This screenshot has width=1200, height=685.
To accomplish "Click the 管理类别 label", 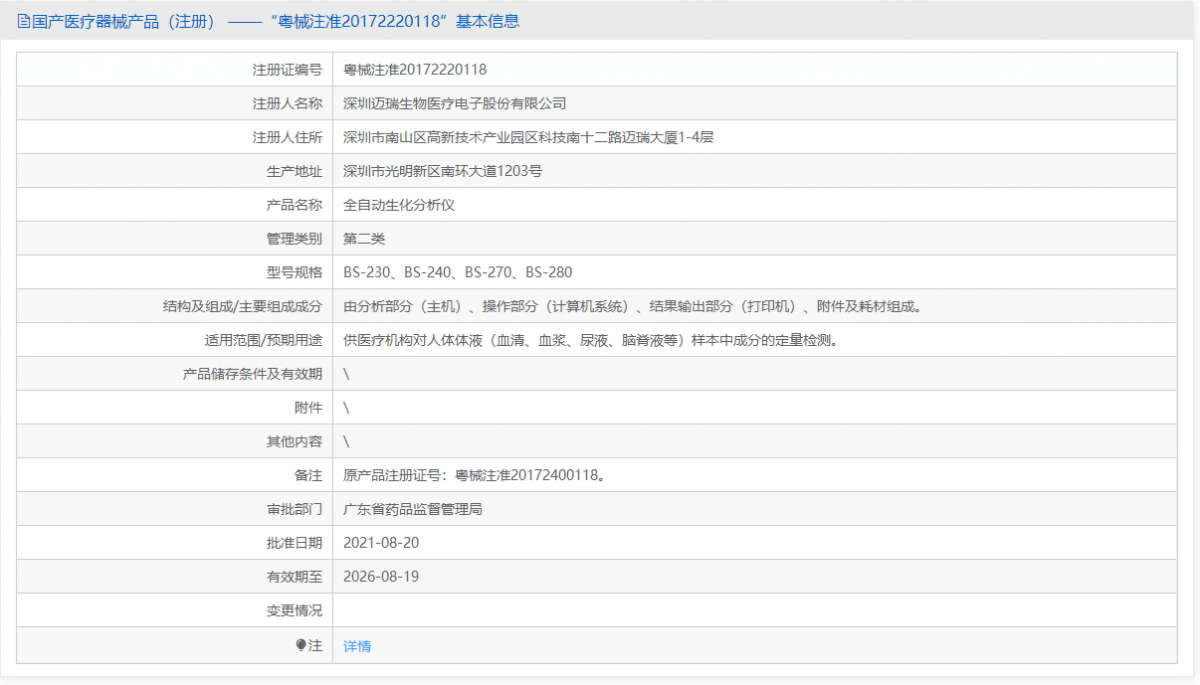I will 294,239.
